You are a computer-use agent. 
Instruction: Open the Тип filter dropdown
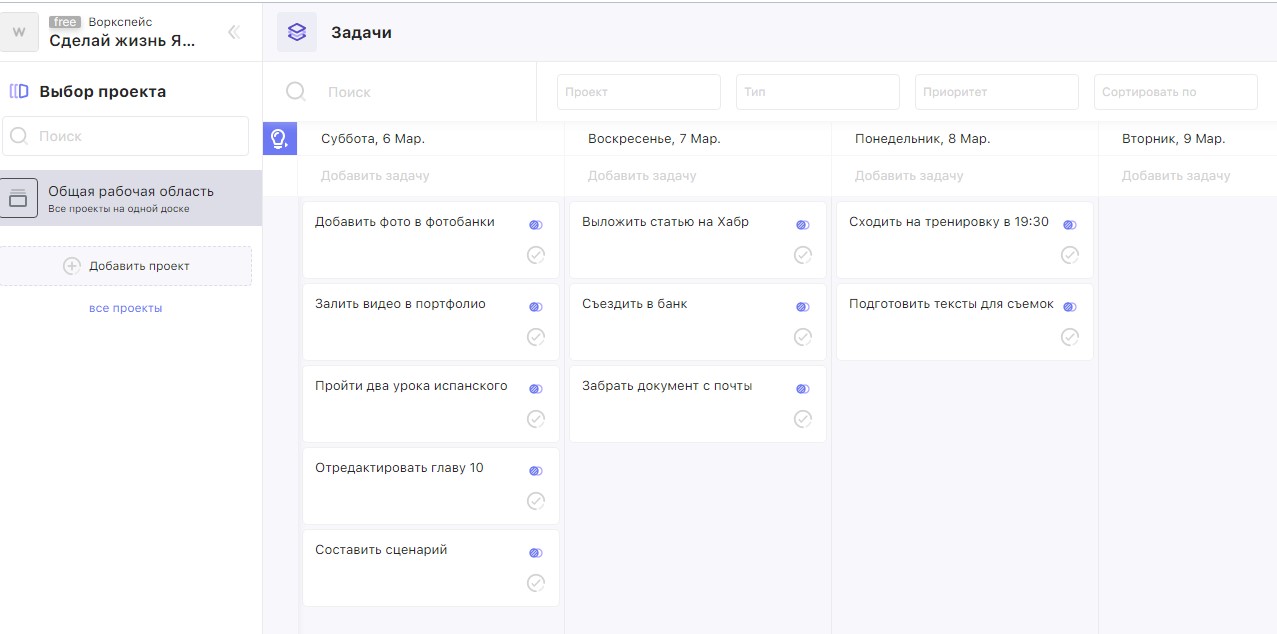pyautogui.click(x=817, y=92)
